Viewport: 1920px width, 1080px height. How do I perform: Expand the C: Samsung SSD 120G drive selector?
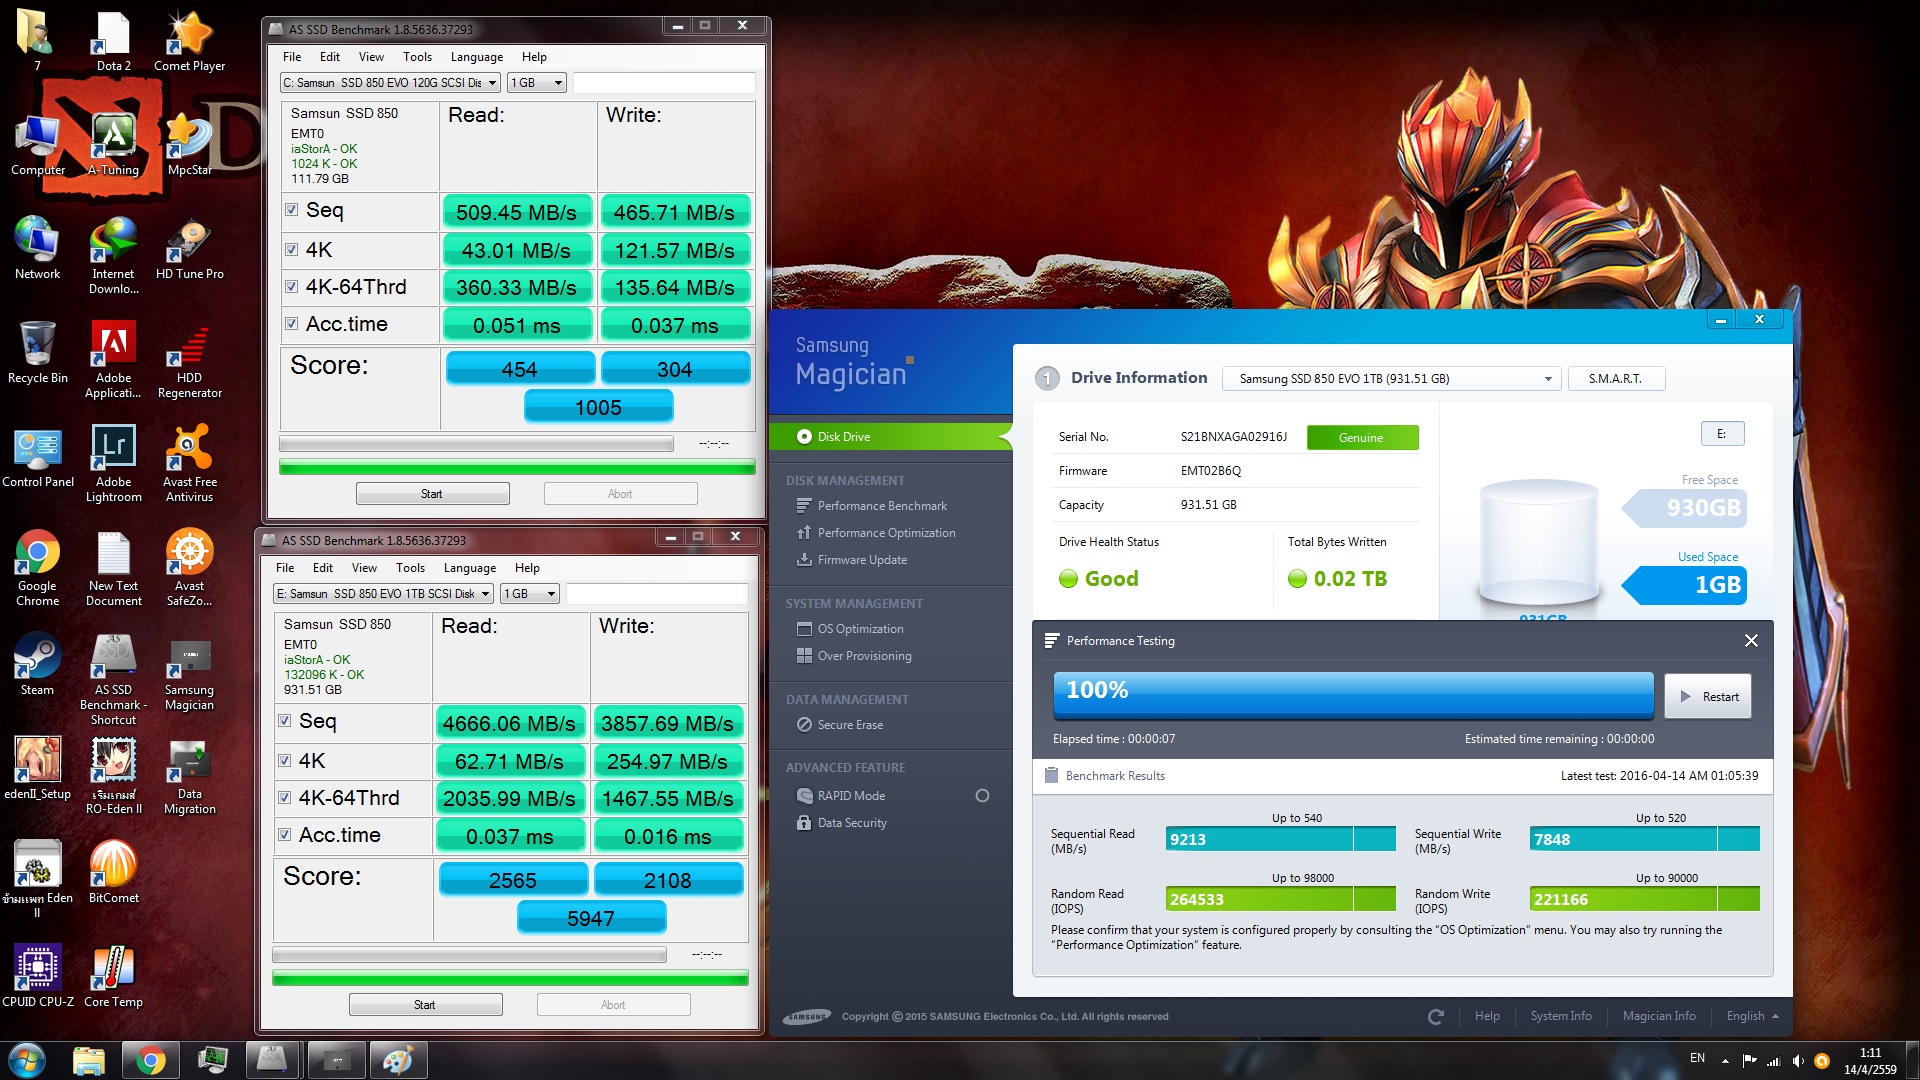click(x=390, y=83)
